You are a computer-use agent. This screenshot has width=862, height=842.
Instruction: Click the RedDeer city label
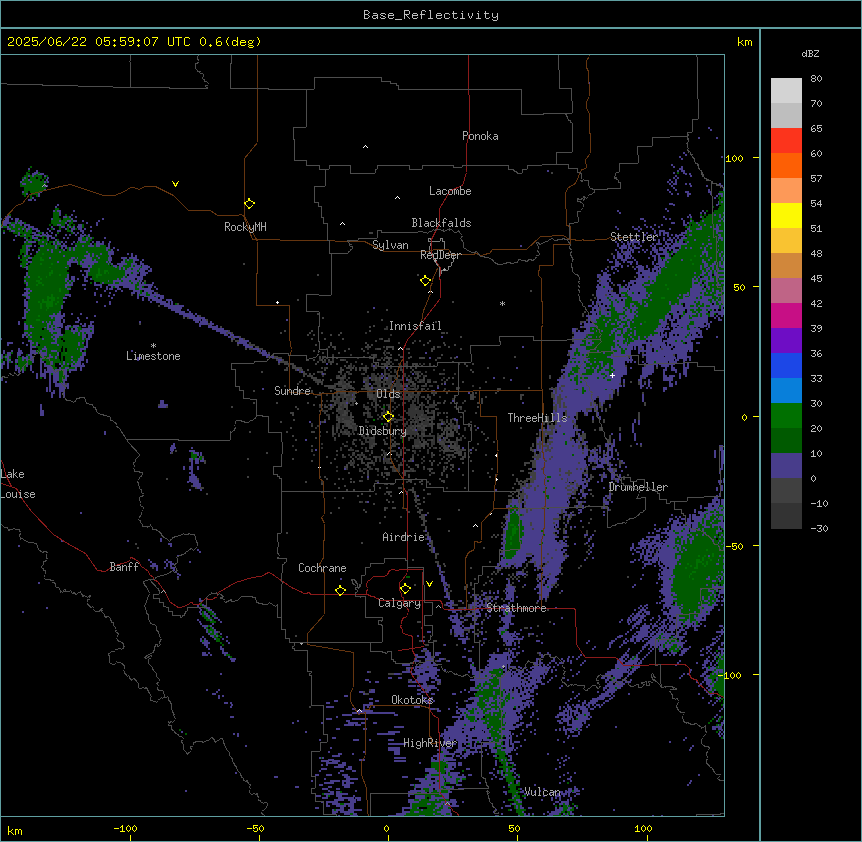pyautogui.click(x=440, y=255)
